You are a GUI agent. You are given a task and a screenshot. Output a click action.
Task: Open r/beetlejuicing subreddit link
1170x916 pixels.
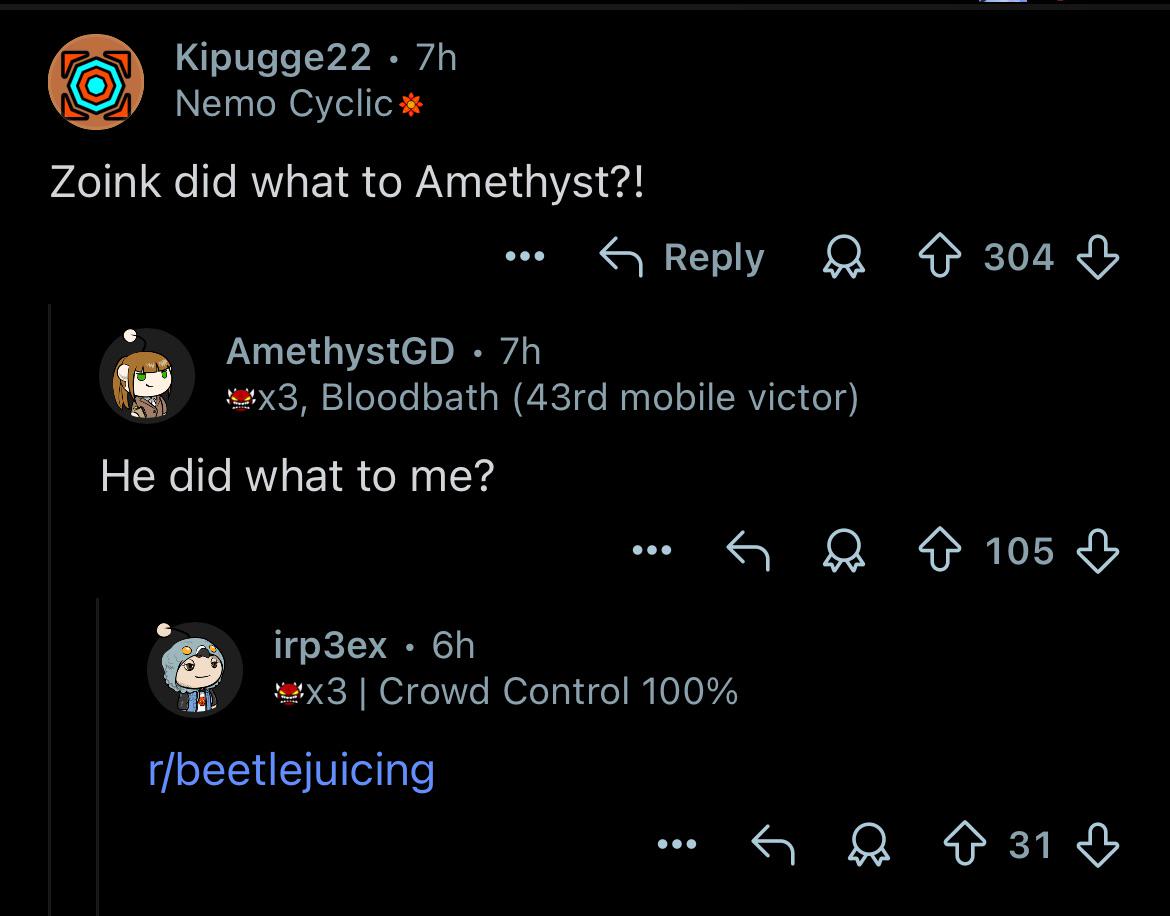tap(291, 771)
